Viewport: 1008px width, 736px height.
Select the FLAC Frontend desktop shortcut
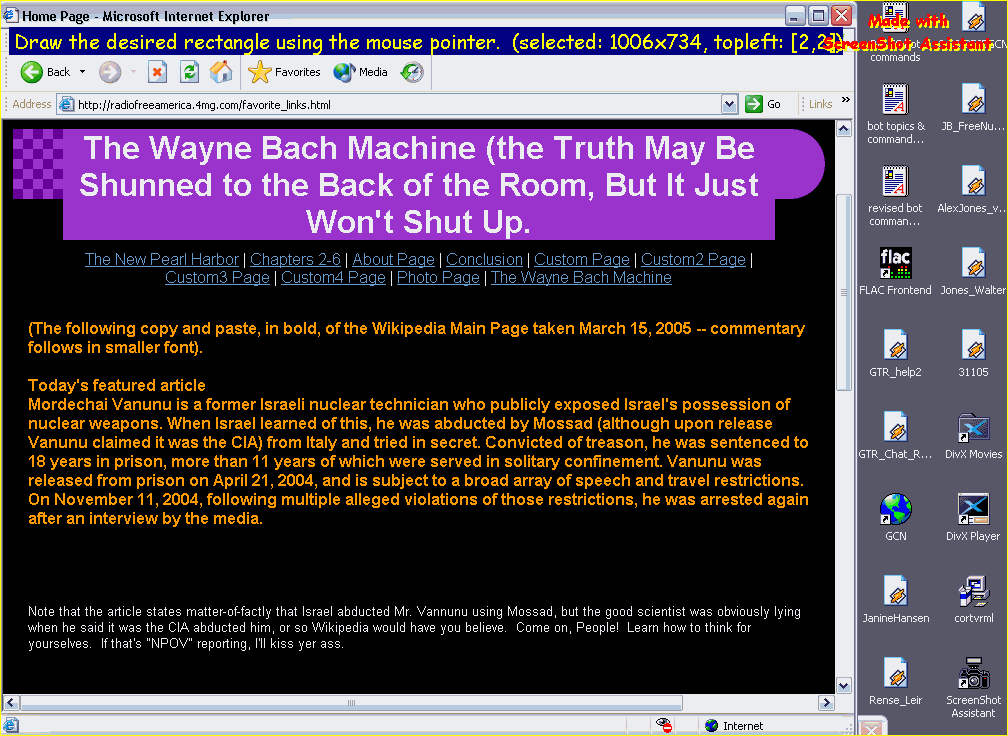click(895, 272)
